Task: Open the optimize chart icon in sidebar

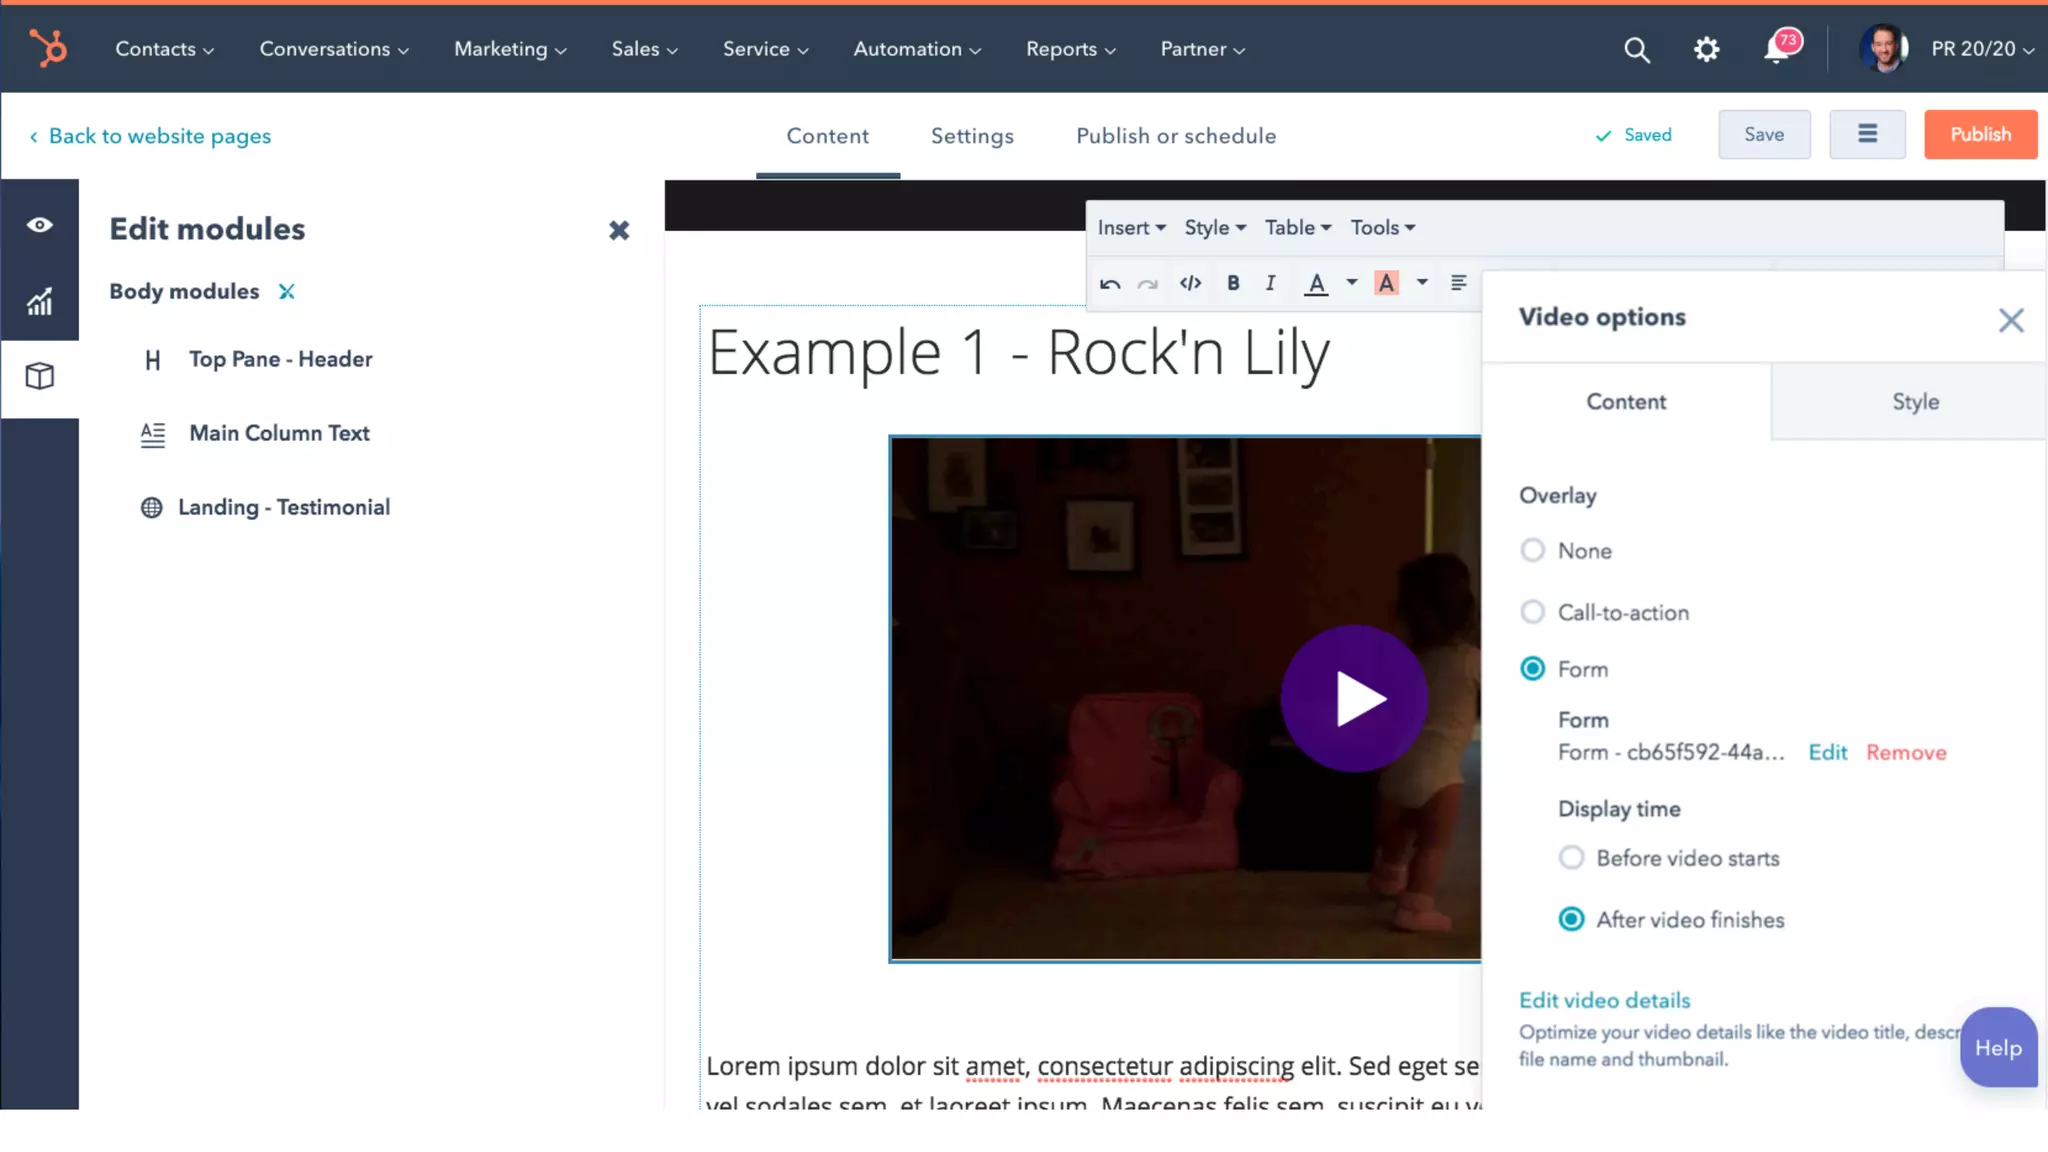Action: click(x=39, y=301)
